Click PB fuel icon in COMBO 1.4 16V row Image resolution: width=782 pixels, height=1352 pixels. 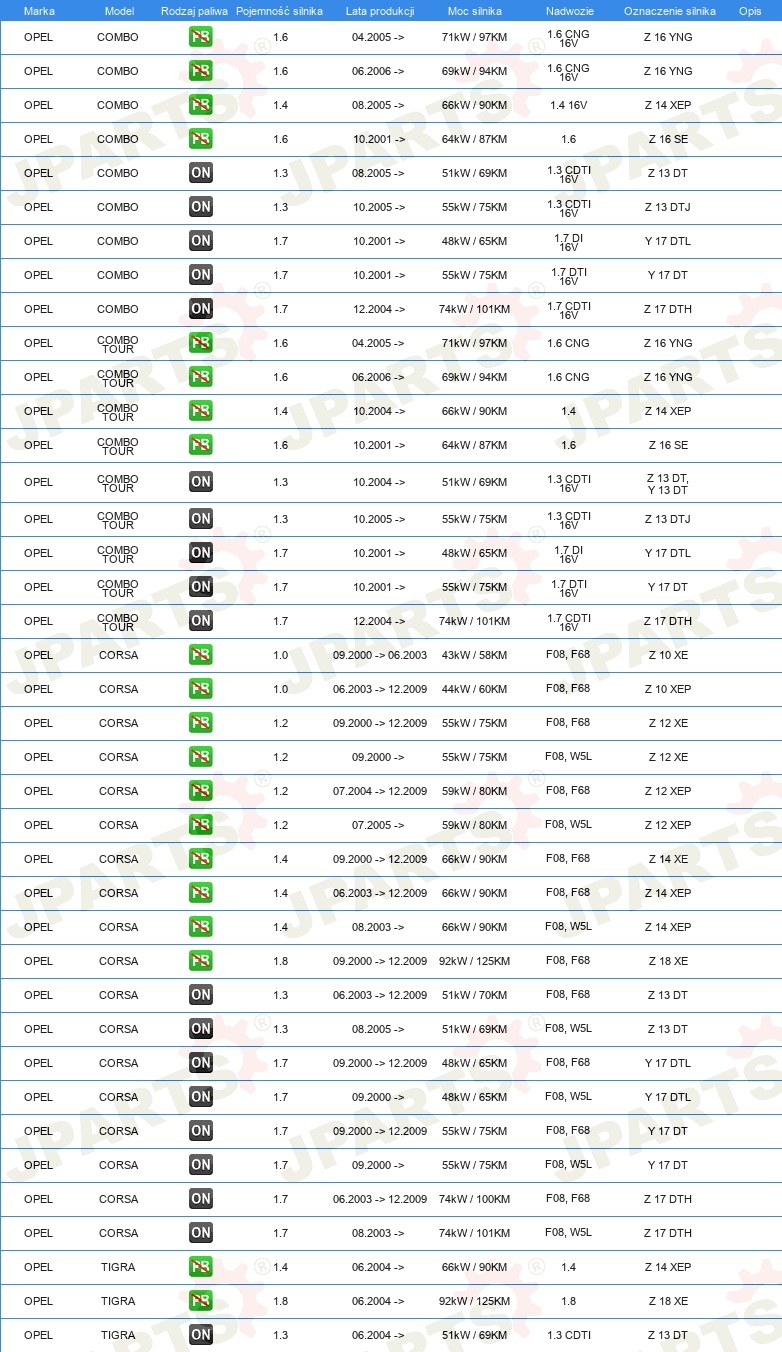200,105
